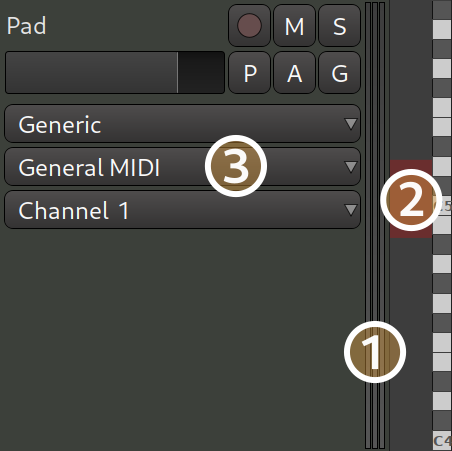Click the General MIDI dropdown arrow

click(350, 167)
